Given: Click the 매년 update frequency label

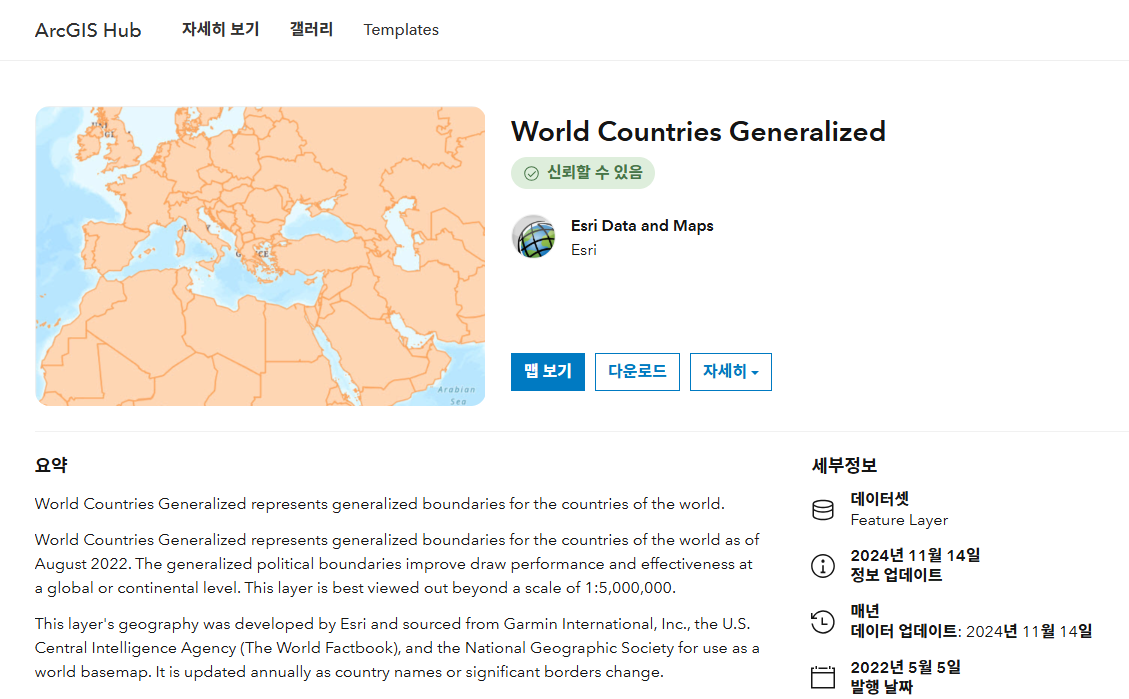Looking at the screenshot, I should tap(865, 611).
